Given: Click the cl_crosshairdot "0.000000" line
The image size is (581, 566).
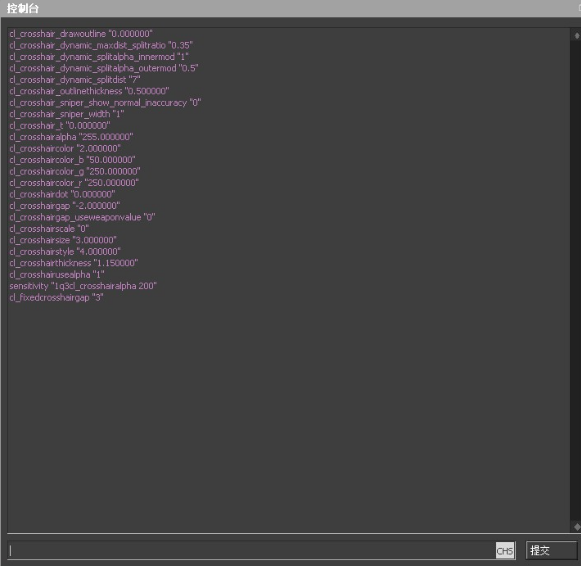Looking at the screenshot, I should [62, 194].
